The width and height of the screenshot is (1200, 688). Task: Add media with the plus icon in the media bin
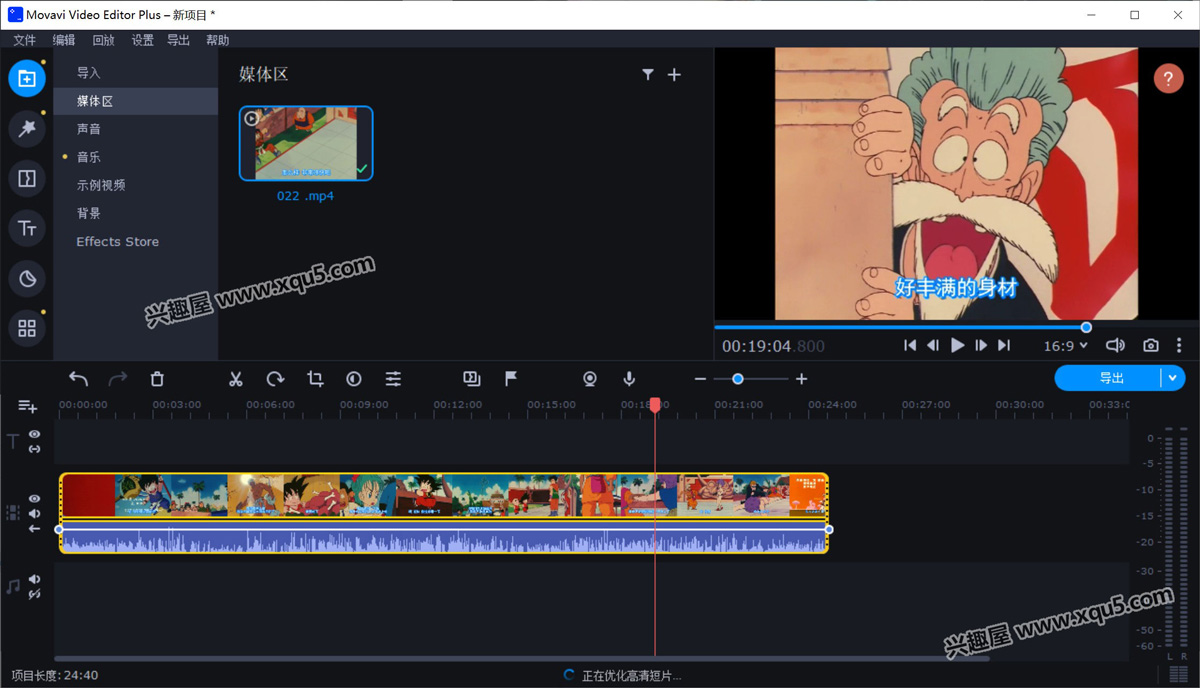click(x=674, y=74)
